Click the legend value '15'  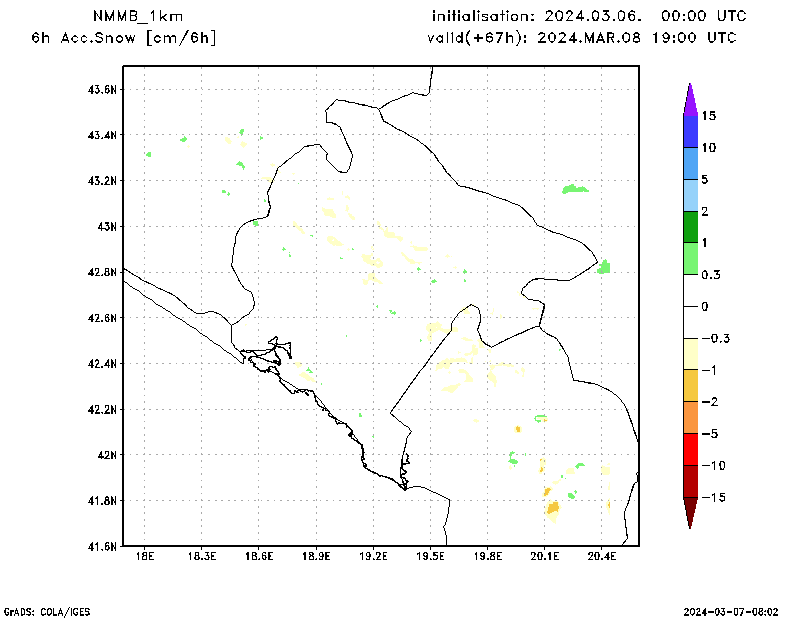pos(709,116)
